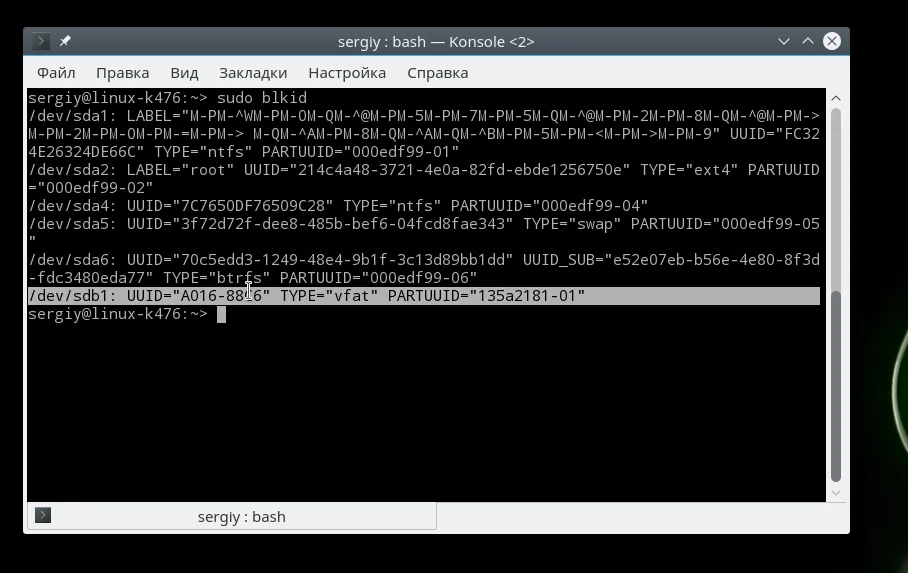Maximize Konsole with the up chevron button
The height and width of the screenshot is (573, 908).
[x=808, y=41]
